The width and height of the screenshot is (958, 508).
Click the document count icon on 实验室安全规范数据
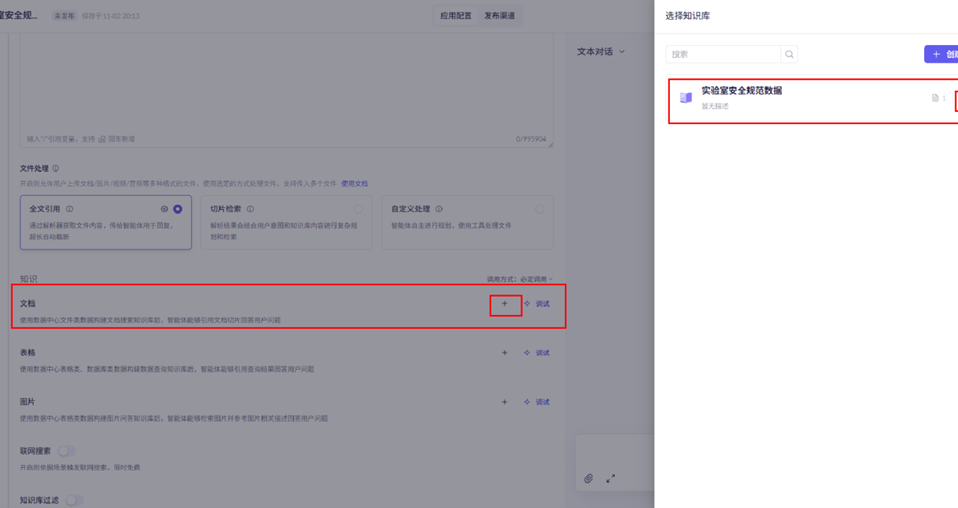935,98
